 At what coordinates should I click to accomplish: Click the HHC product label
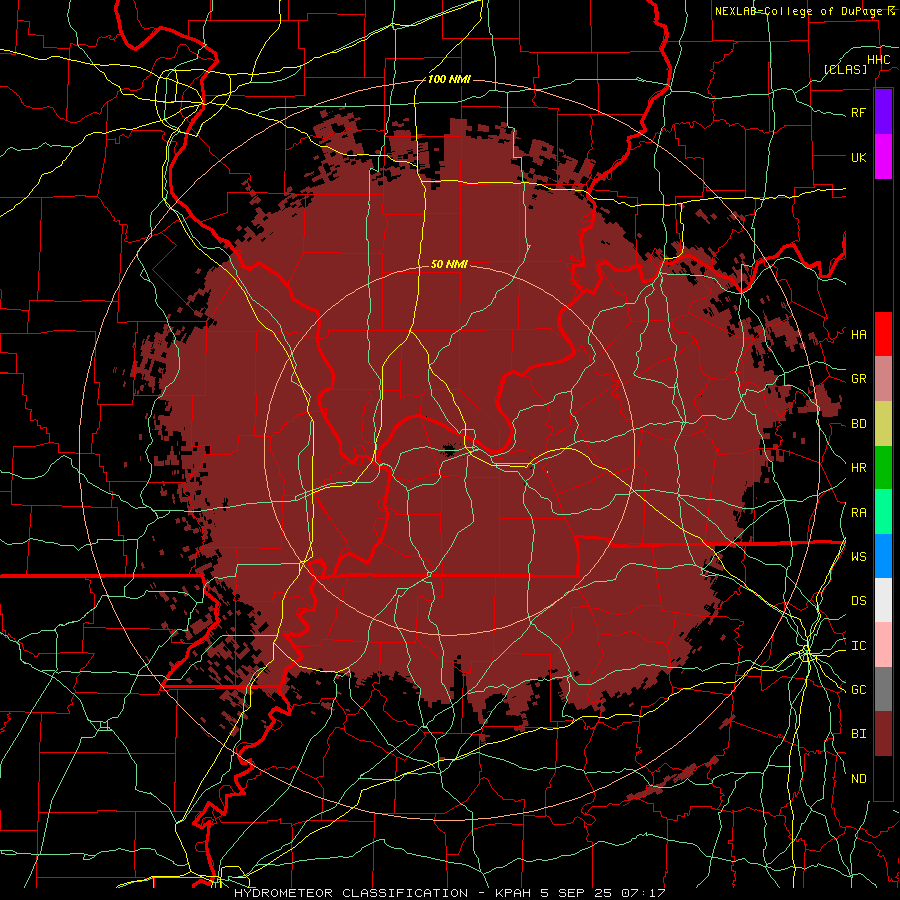click(x=878, y=60)
